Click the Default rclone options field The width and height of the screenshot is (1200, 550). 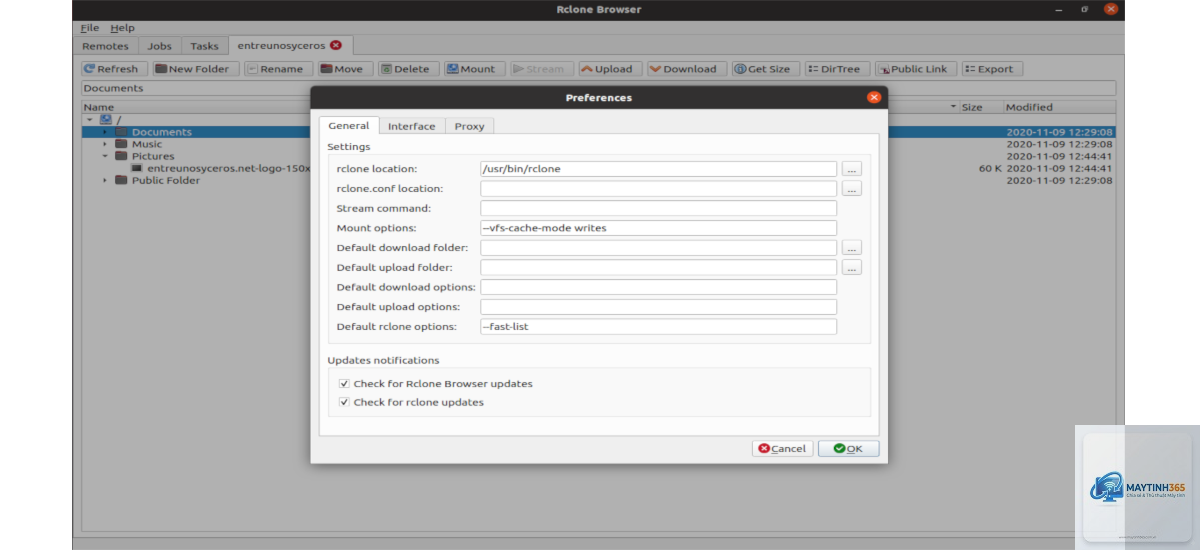click(x=658, y=326)
